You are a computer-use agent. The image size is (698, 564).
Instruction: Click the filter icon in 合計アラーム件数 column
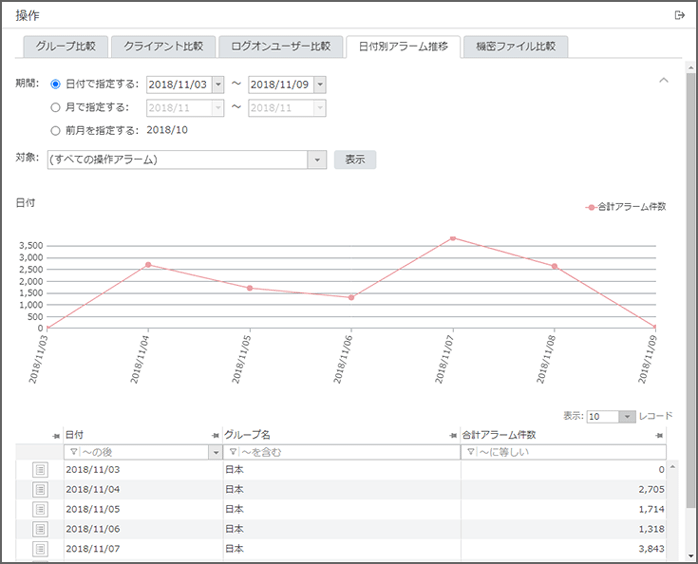pos(470,453)
